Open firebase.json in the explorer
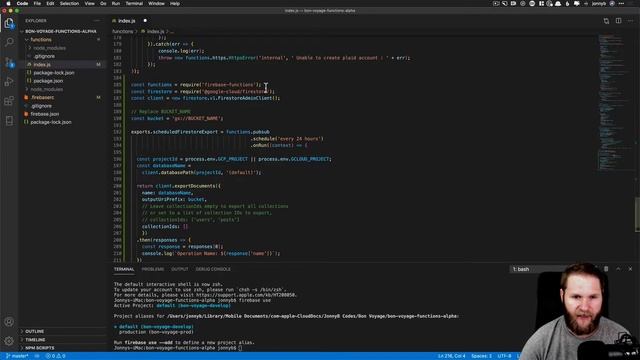The image size is (640, 360). pyautogui.click(x=45, y=114)
